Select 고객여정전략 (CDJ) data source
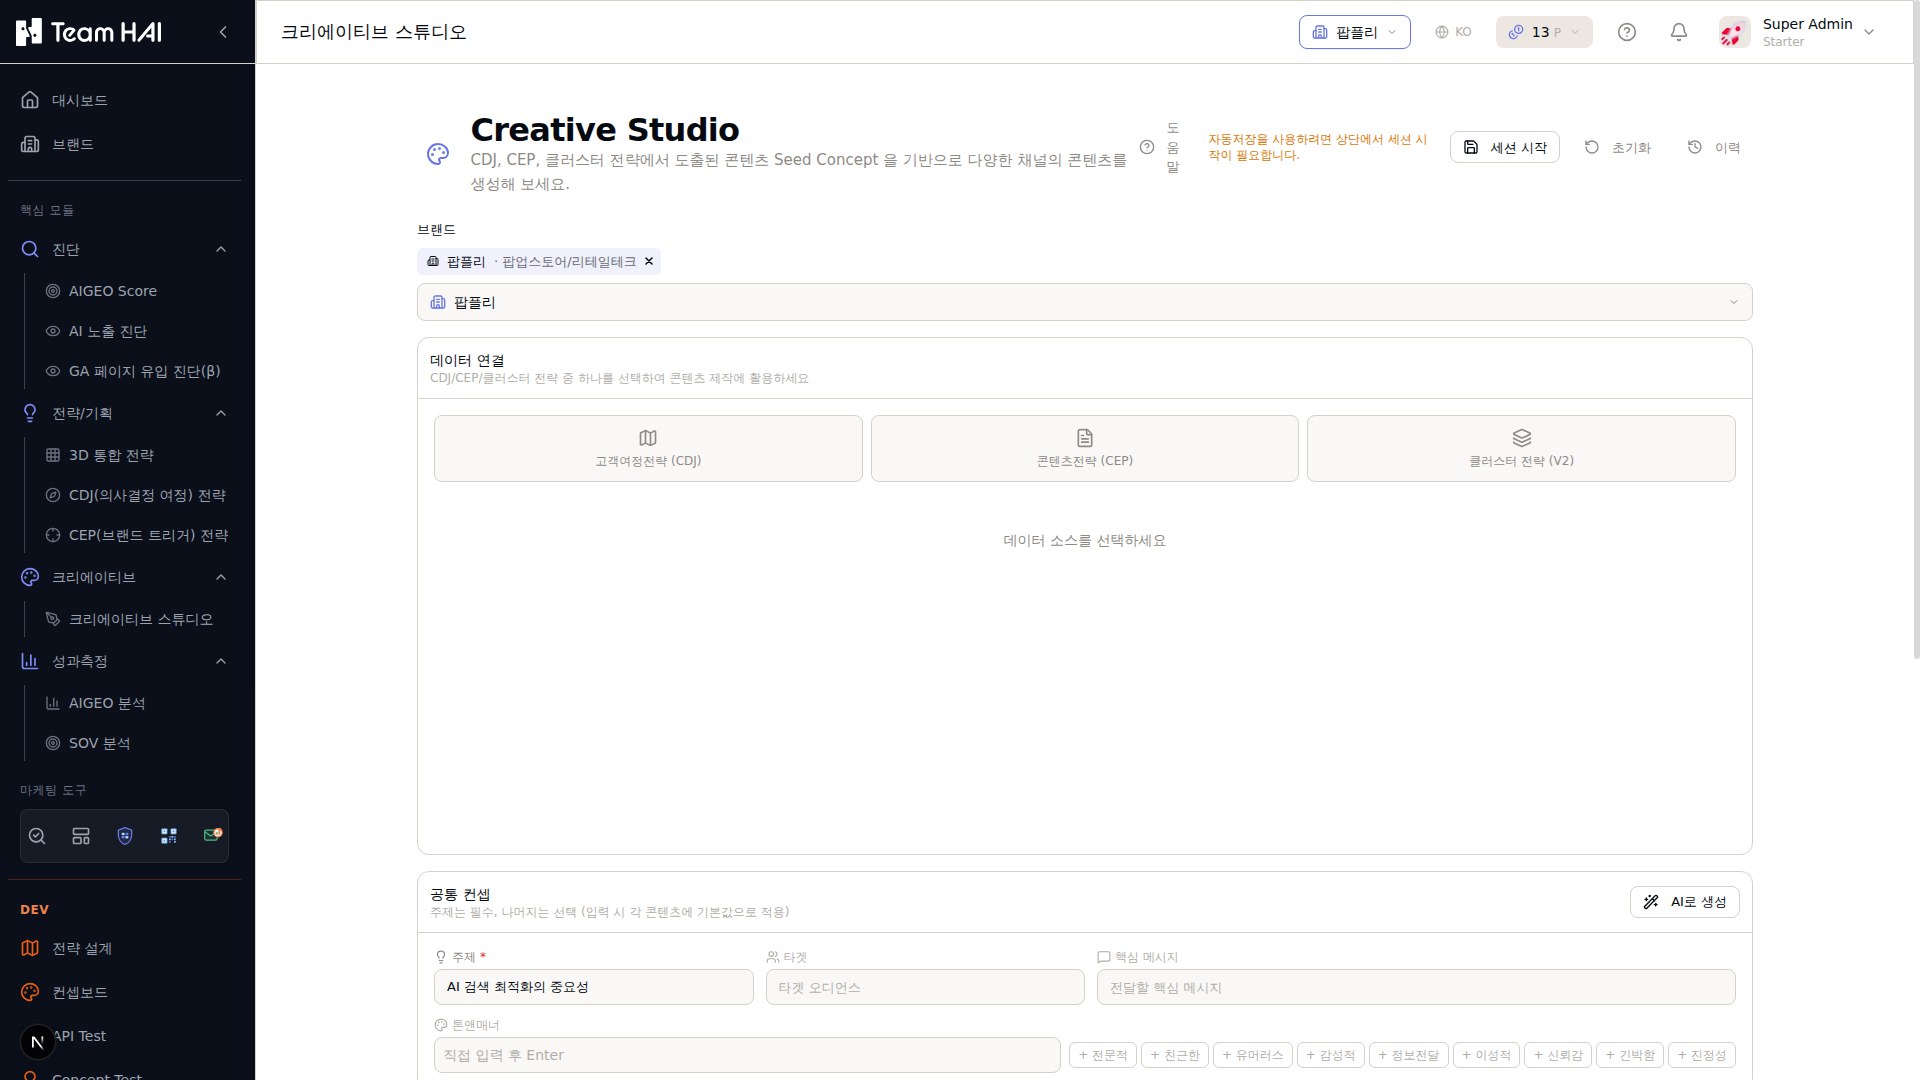 coord(648,448)
